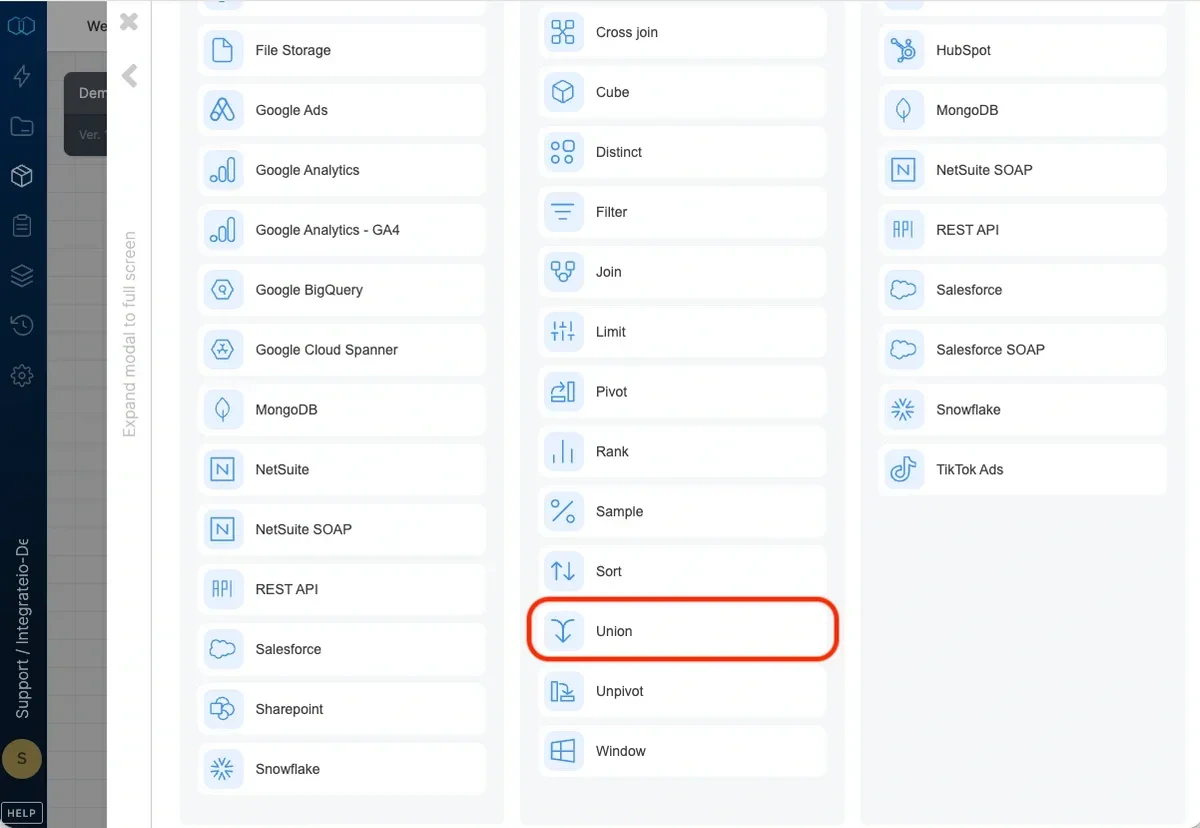Choose the Google Ads source icon
The image size is (1200, 828).
point(223,110)
